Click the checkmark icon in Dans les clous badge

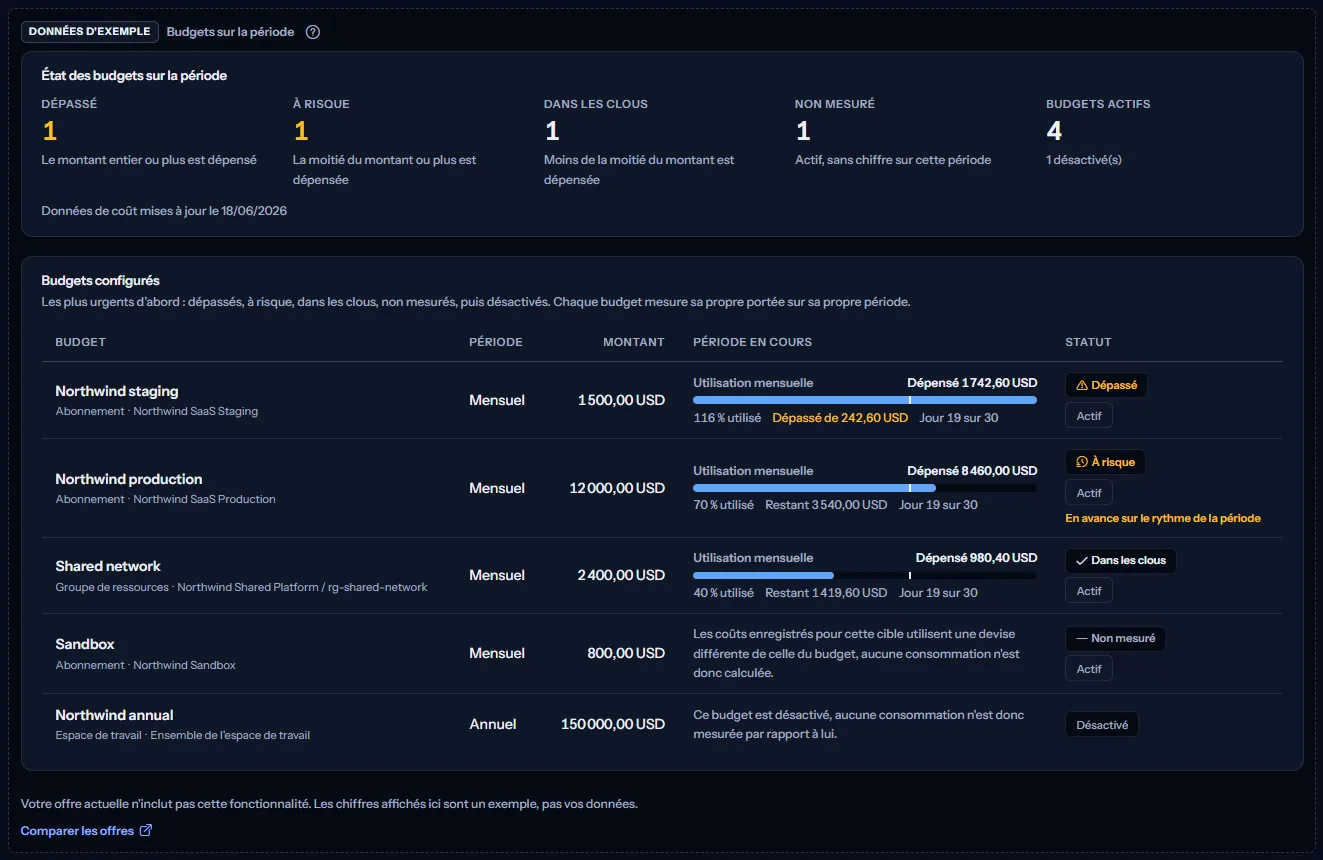click(1081, 561)
